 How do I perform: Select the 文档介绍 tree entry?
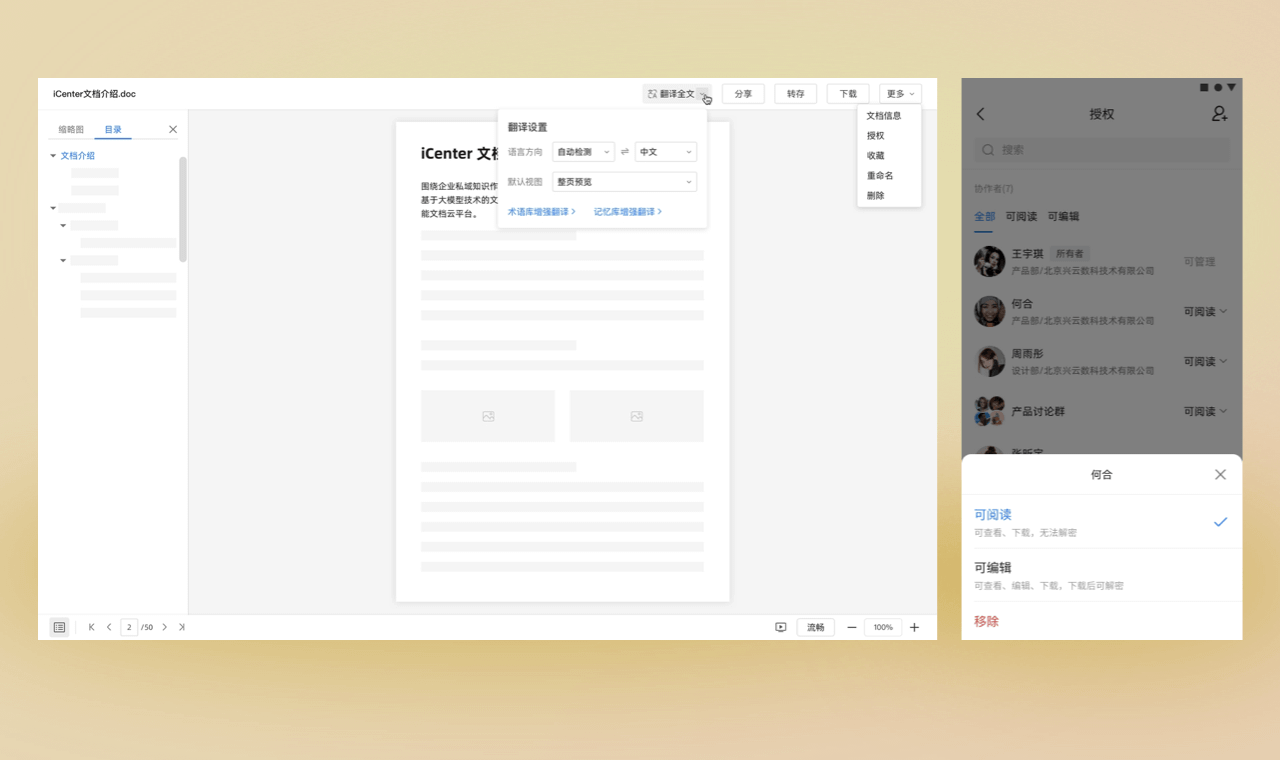78,156
